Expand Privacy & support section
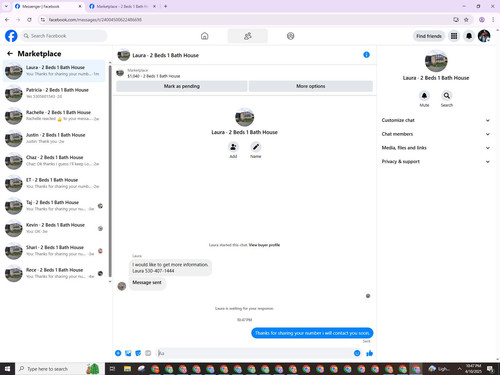Image resolution: width=500 pixels, height=375 pixels. 436,161
